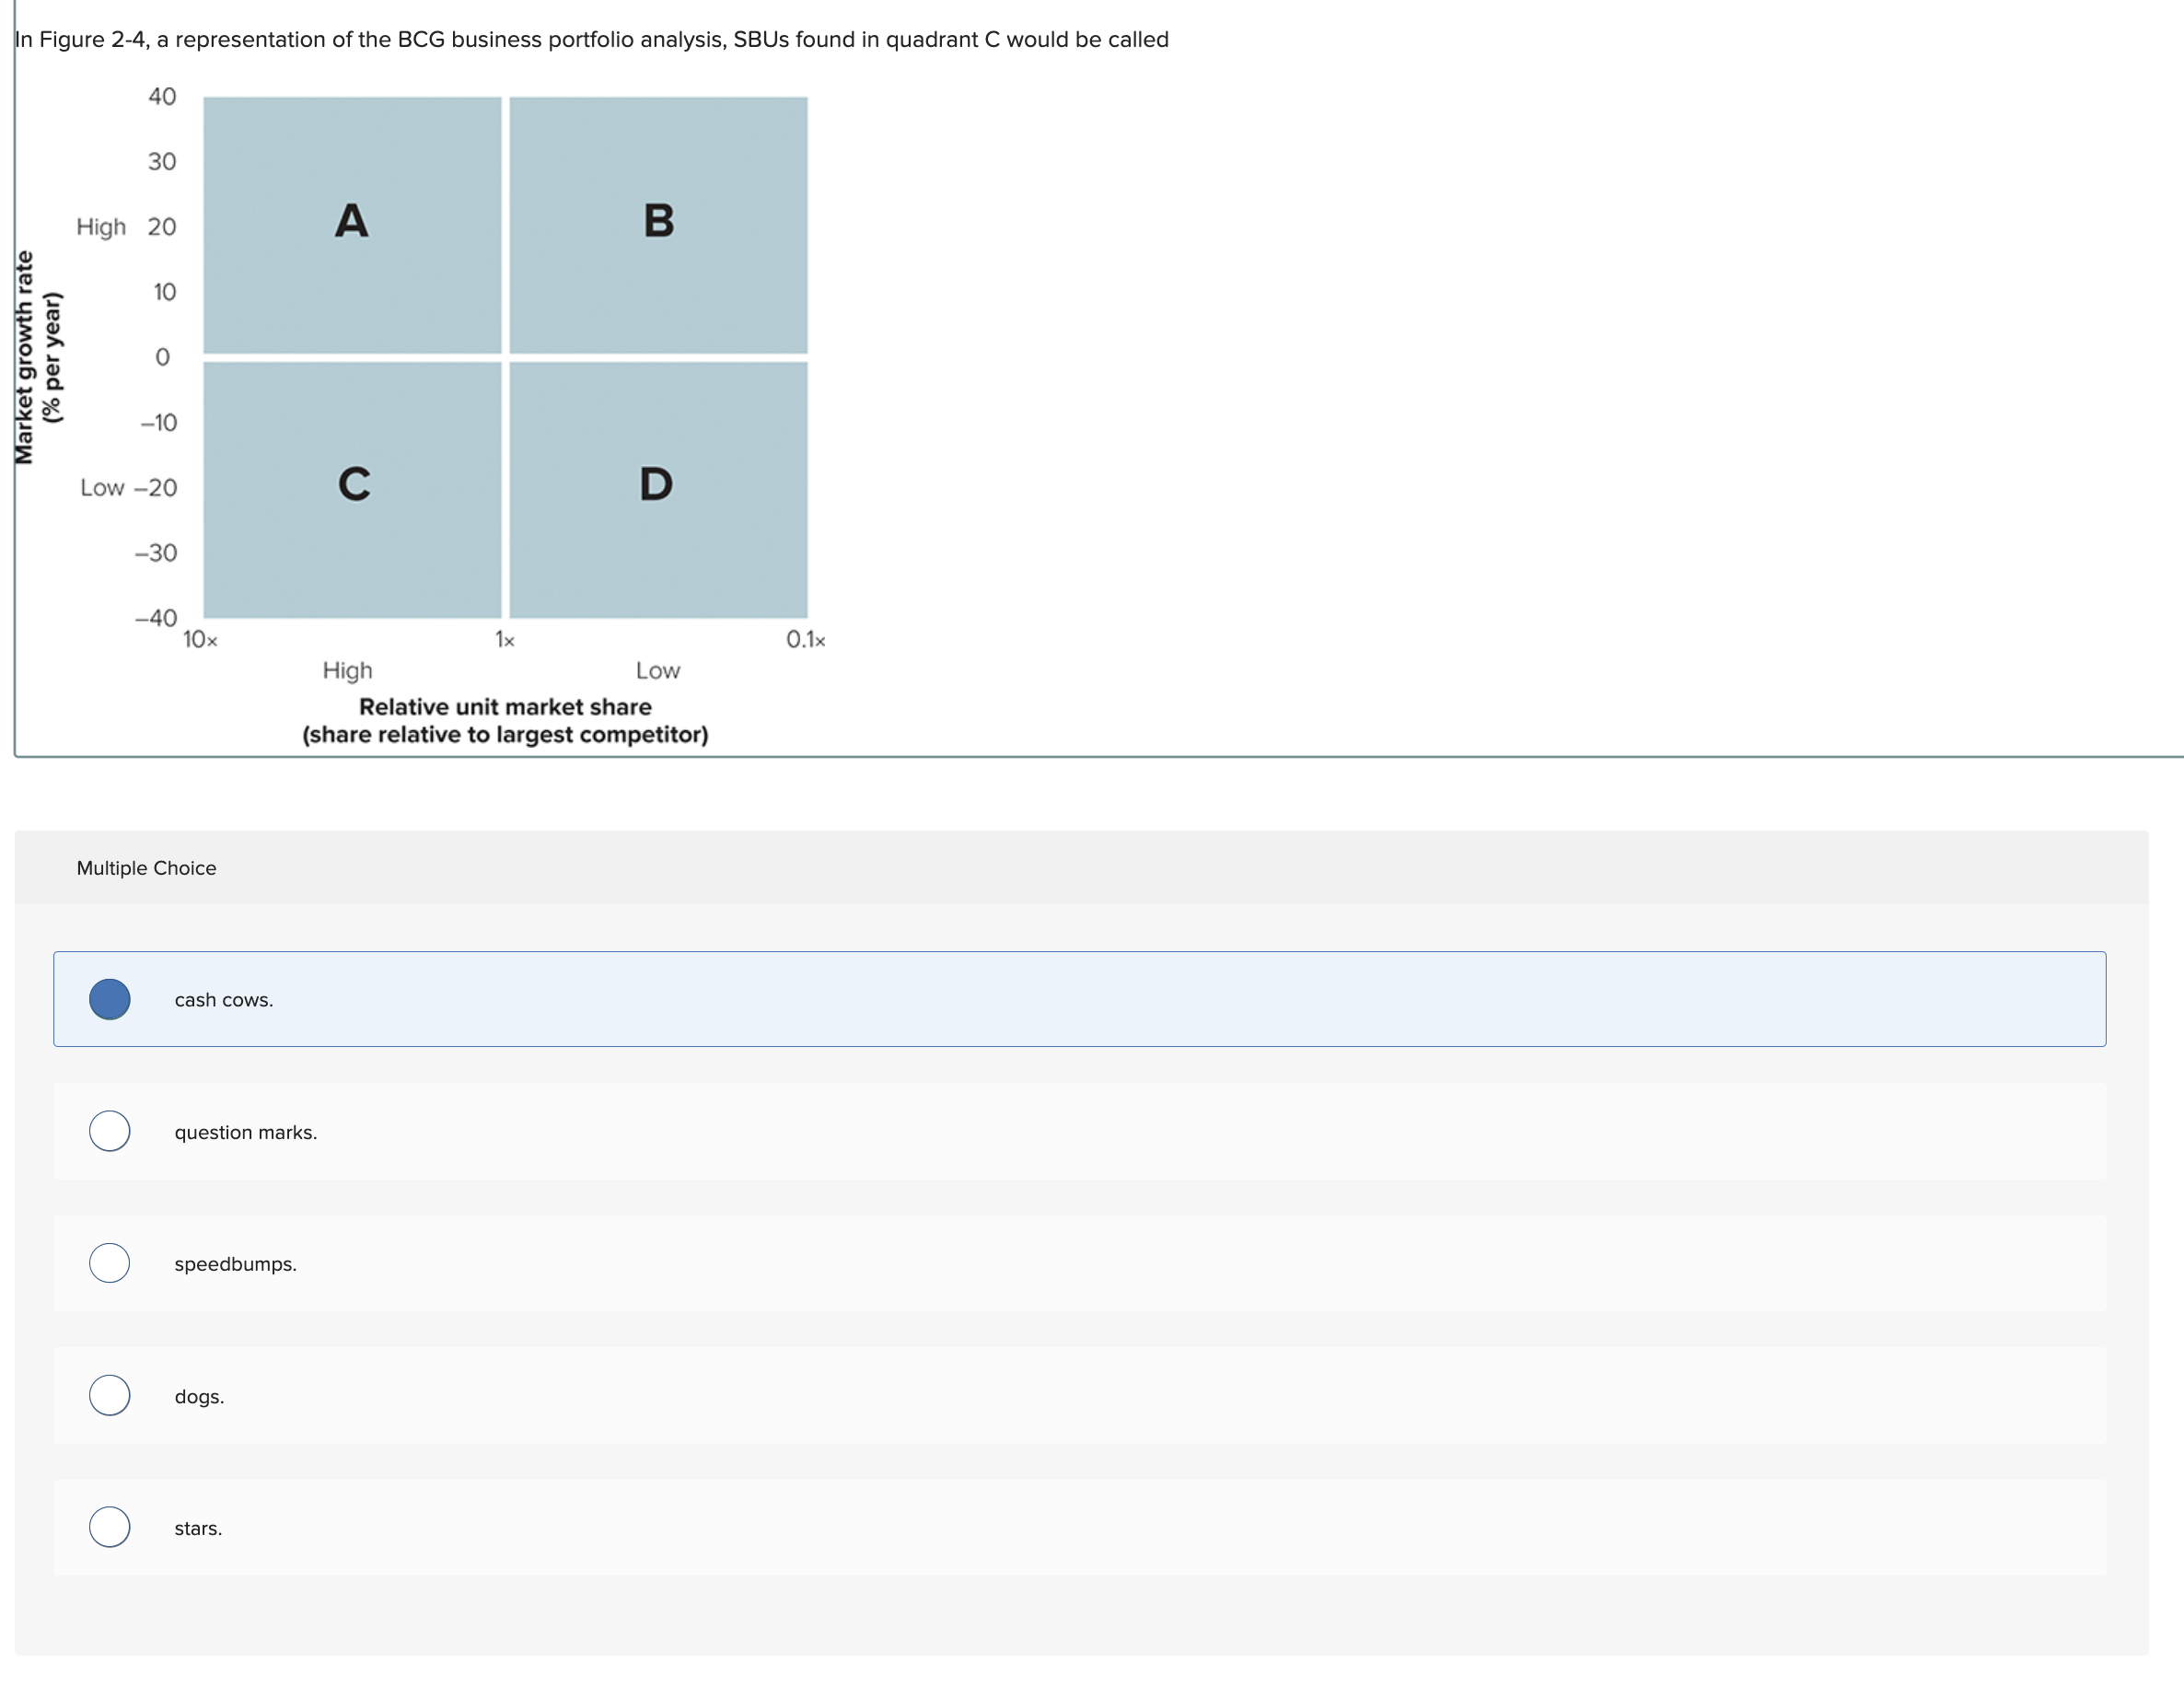Screen dimensions: 2184x1698
Task: Click the 'Relative unit market share' axis title
Action: point(505,707)
